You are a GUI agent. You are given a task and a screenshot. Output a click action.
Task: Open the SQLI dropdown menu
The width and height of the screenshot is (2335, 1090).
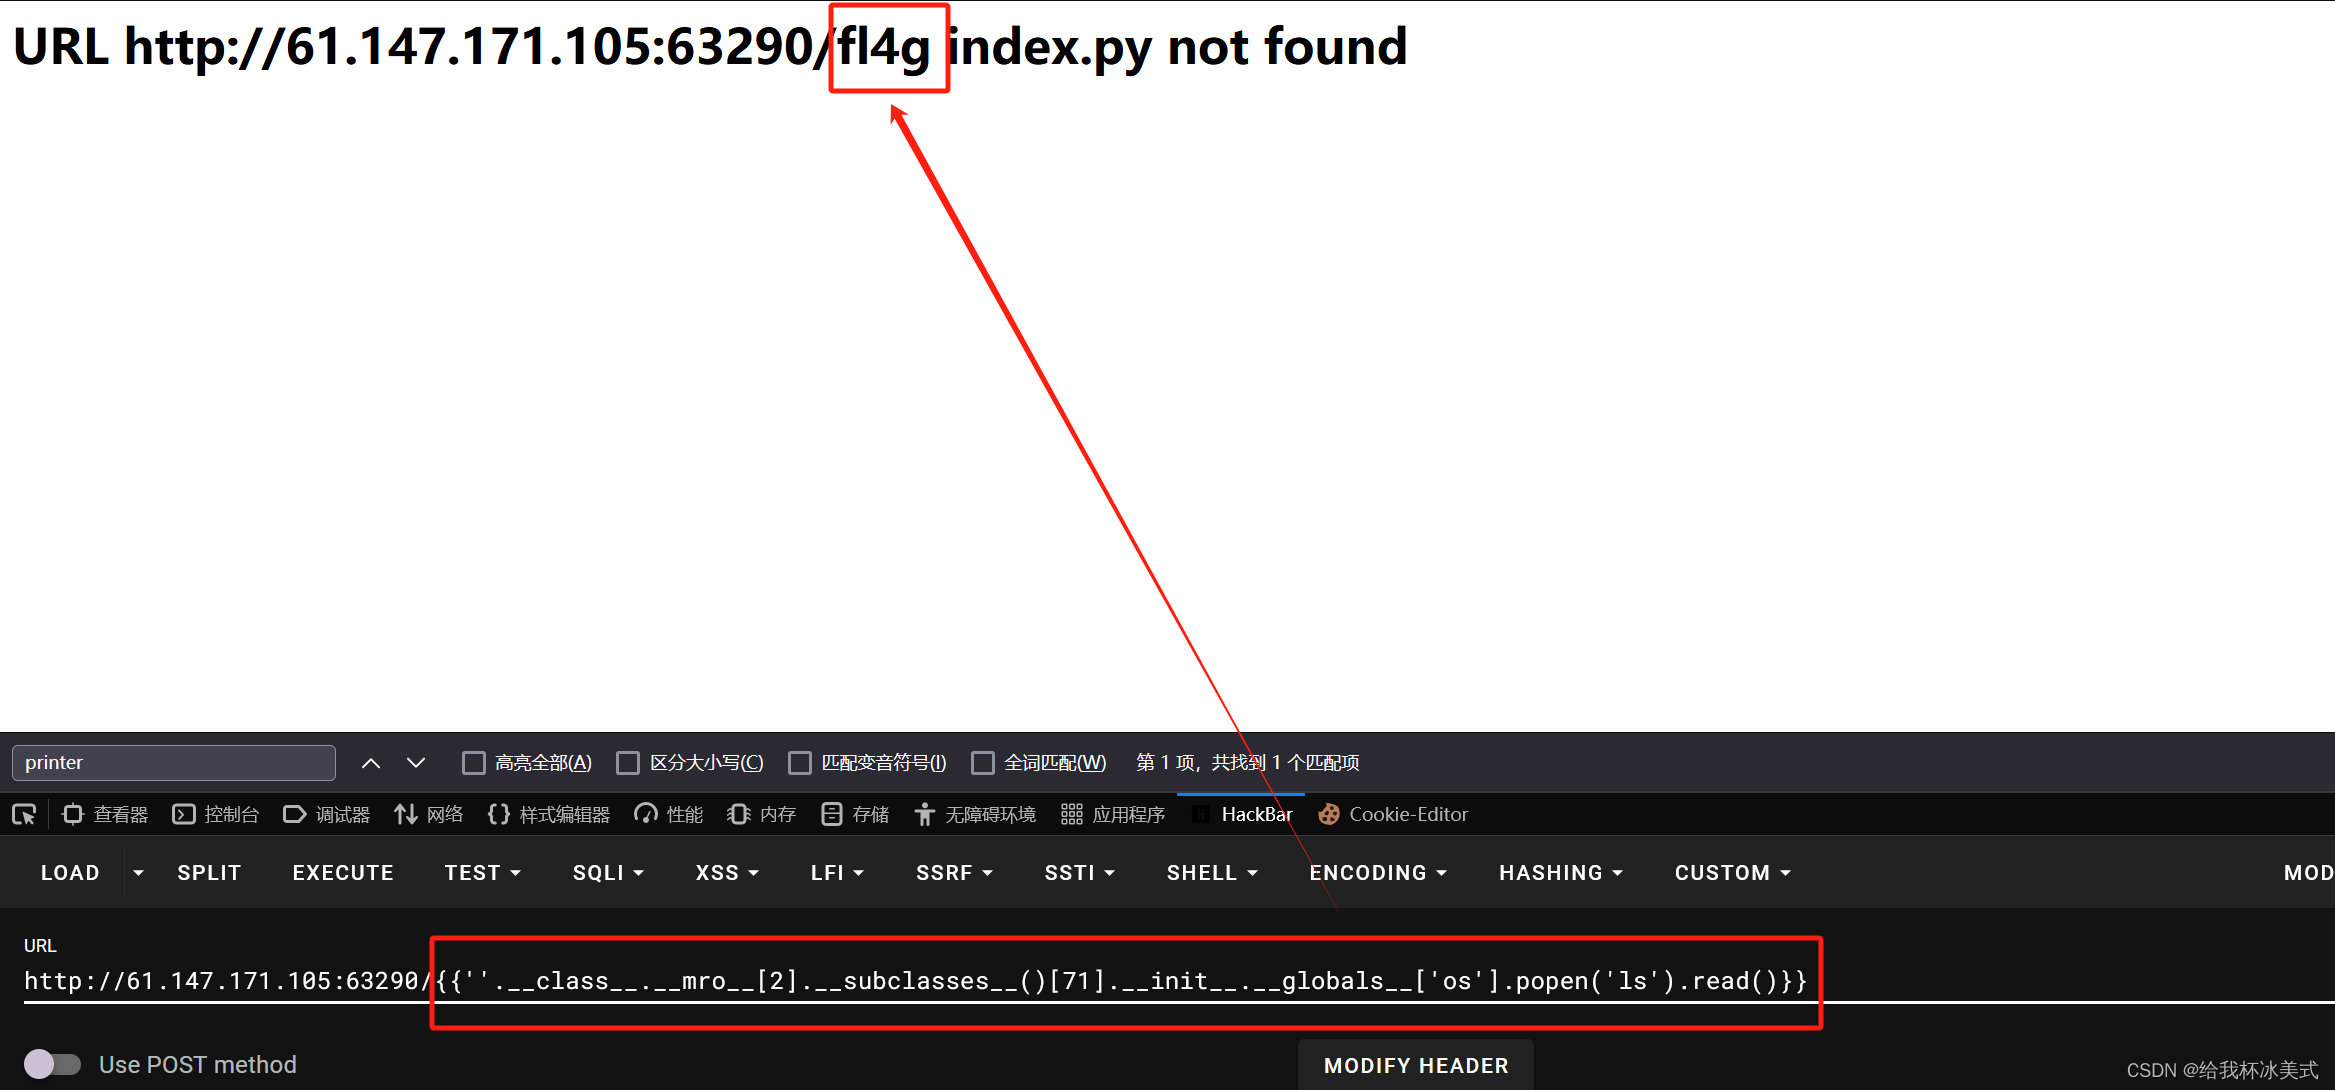[607, 872]
